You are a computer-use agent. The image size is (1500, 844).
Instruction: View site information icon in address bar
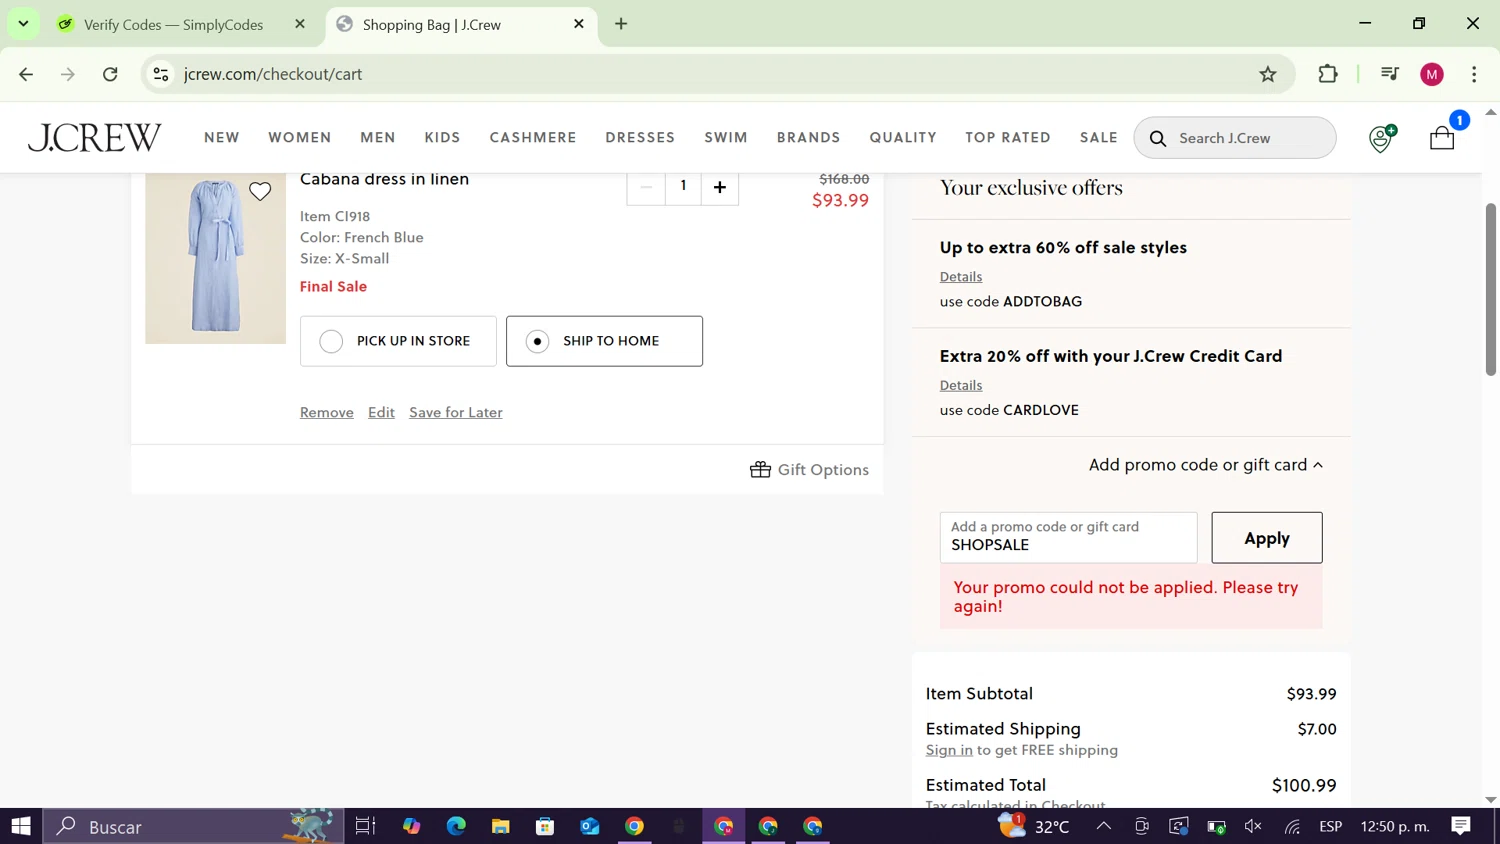point(161,74)
